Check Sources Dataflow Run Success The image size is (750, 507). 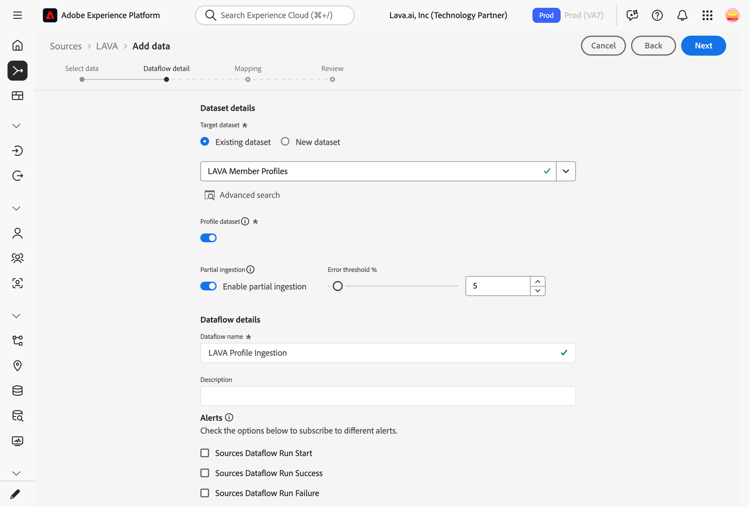click(205, 473)
